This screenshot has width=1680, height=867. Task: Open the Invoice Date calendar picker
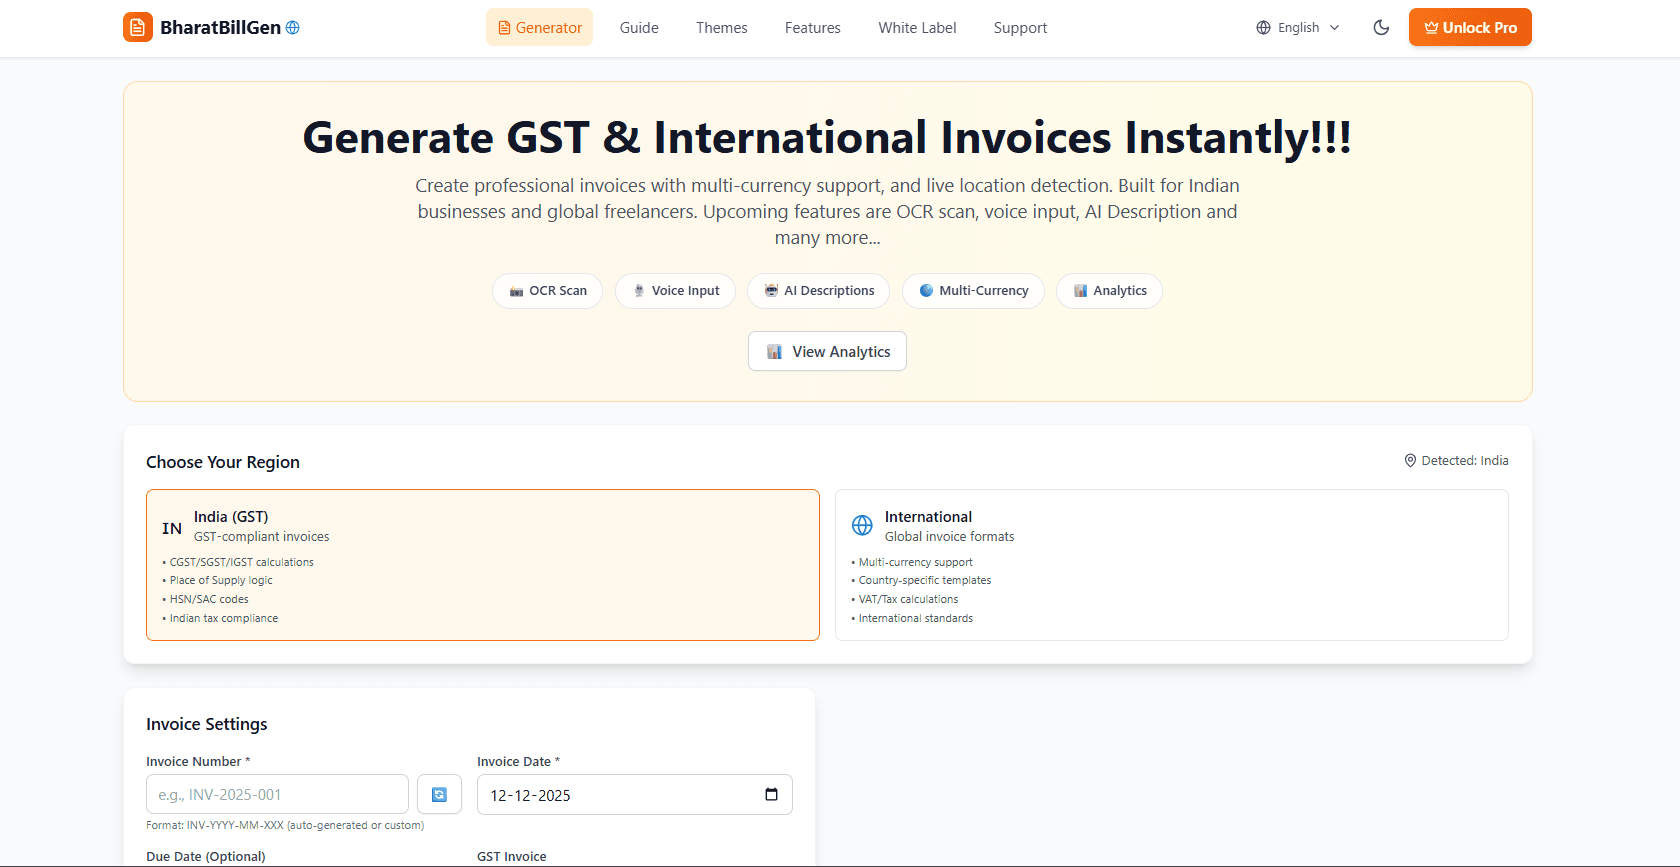click(x=771, y=795)
